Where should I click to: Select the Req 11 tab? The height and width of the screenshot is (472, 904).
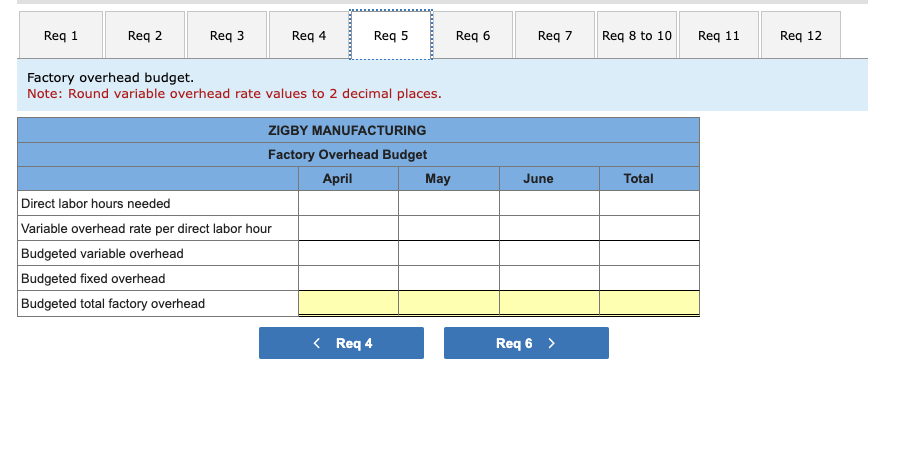click(718, 35)
